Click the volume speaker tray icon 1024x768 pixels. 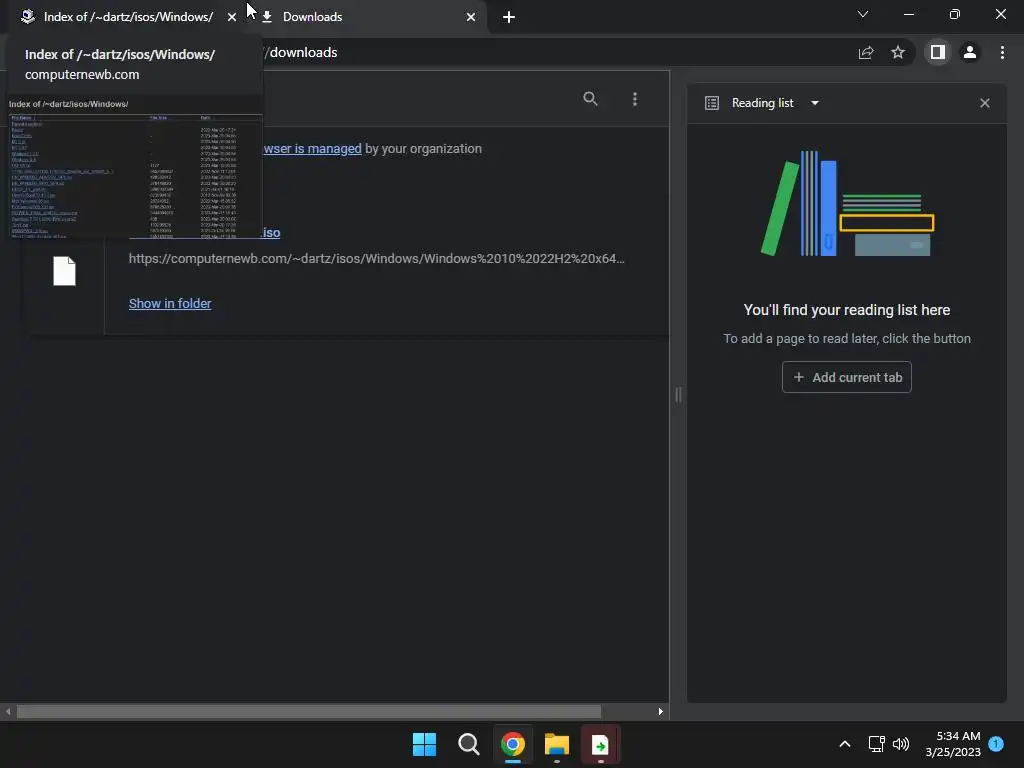tap(901, 744)
